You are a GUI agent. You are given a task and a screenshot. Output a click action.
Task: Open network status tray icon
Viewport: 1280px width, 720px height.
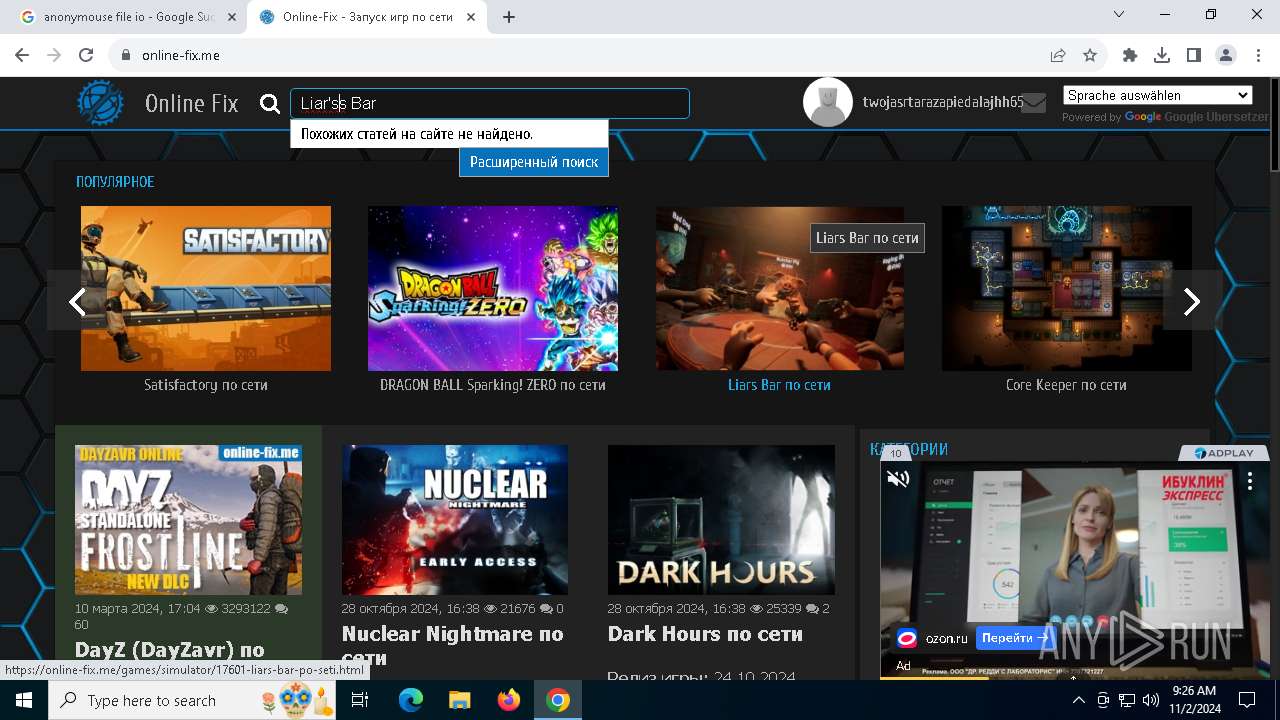coord(1127,700)
